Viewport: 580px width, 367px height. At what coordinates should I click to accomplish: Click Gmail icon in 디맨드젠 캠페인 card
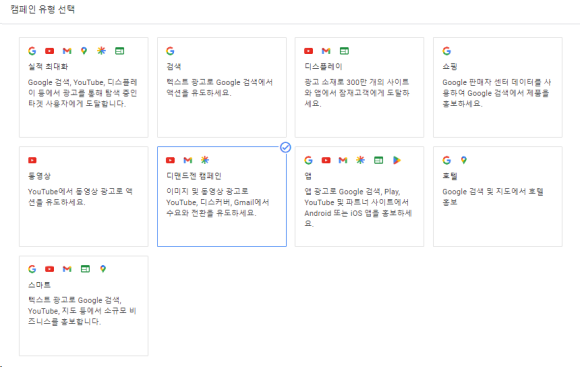(x=188, y=160)
